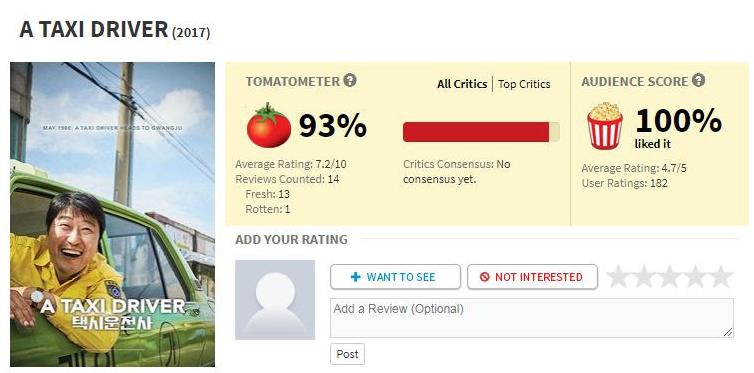Click the red Tomatometer progress bar
754x373 pixels.
[481, 132]
